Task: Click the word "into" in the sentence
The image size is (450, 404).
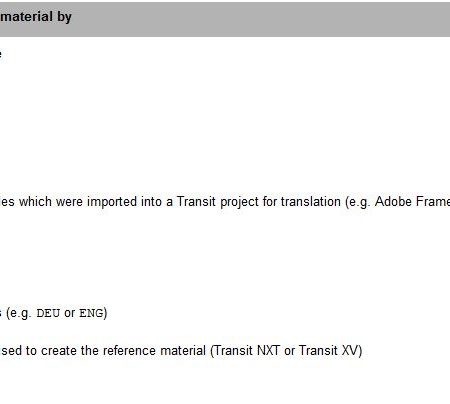Action: [x=151, y=202]
